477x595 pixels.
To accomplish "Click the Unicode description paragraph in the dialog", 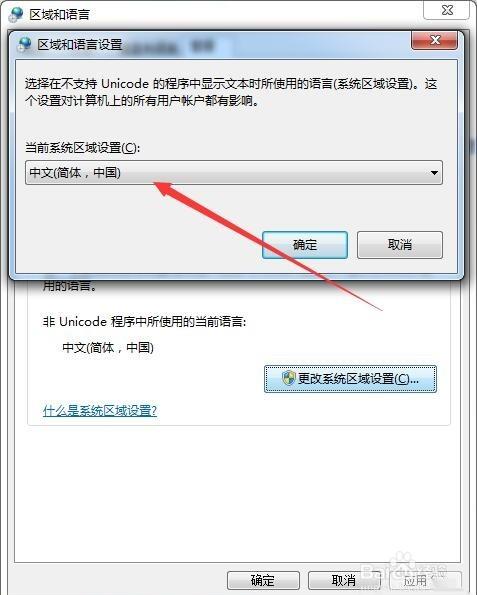I will coord(231,92).
